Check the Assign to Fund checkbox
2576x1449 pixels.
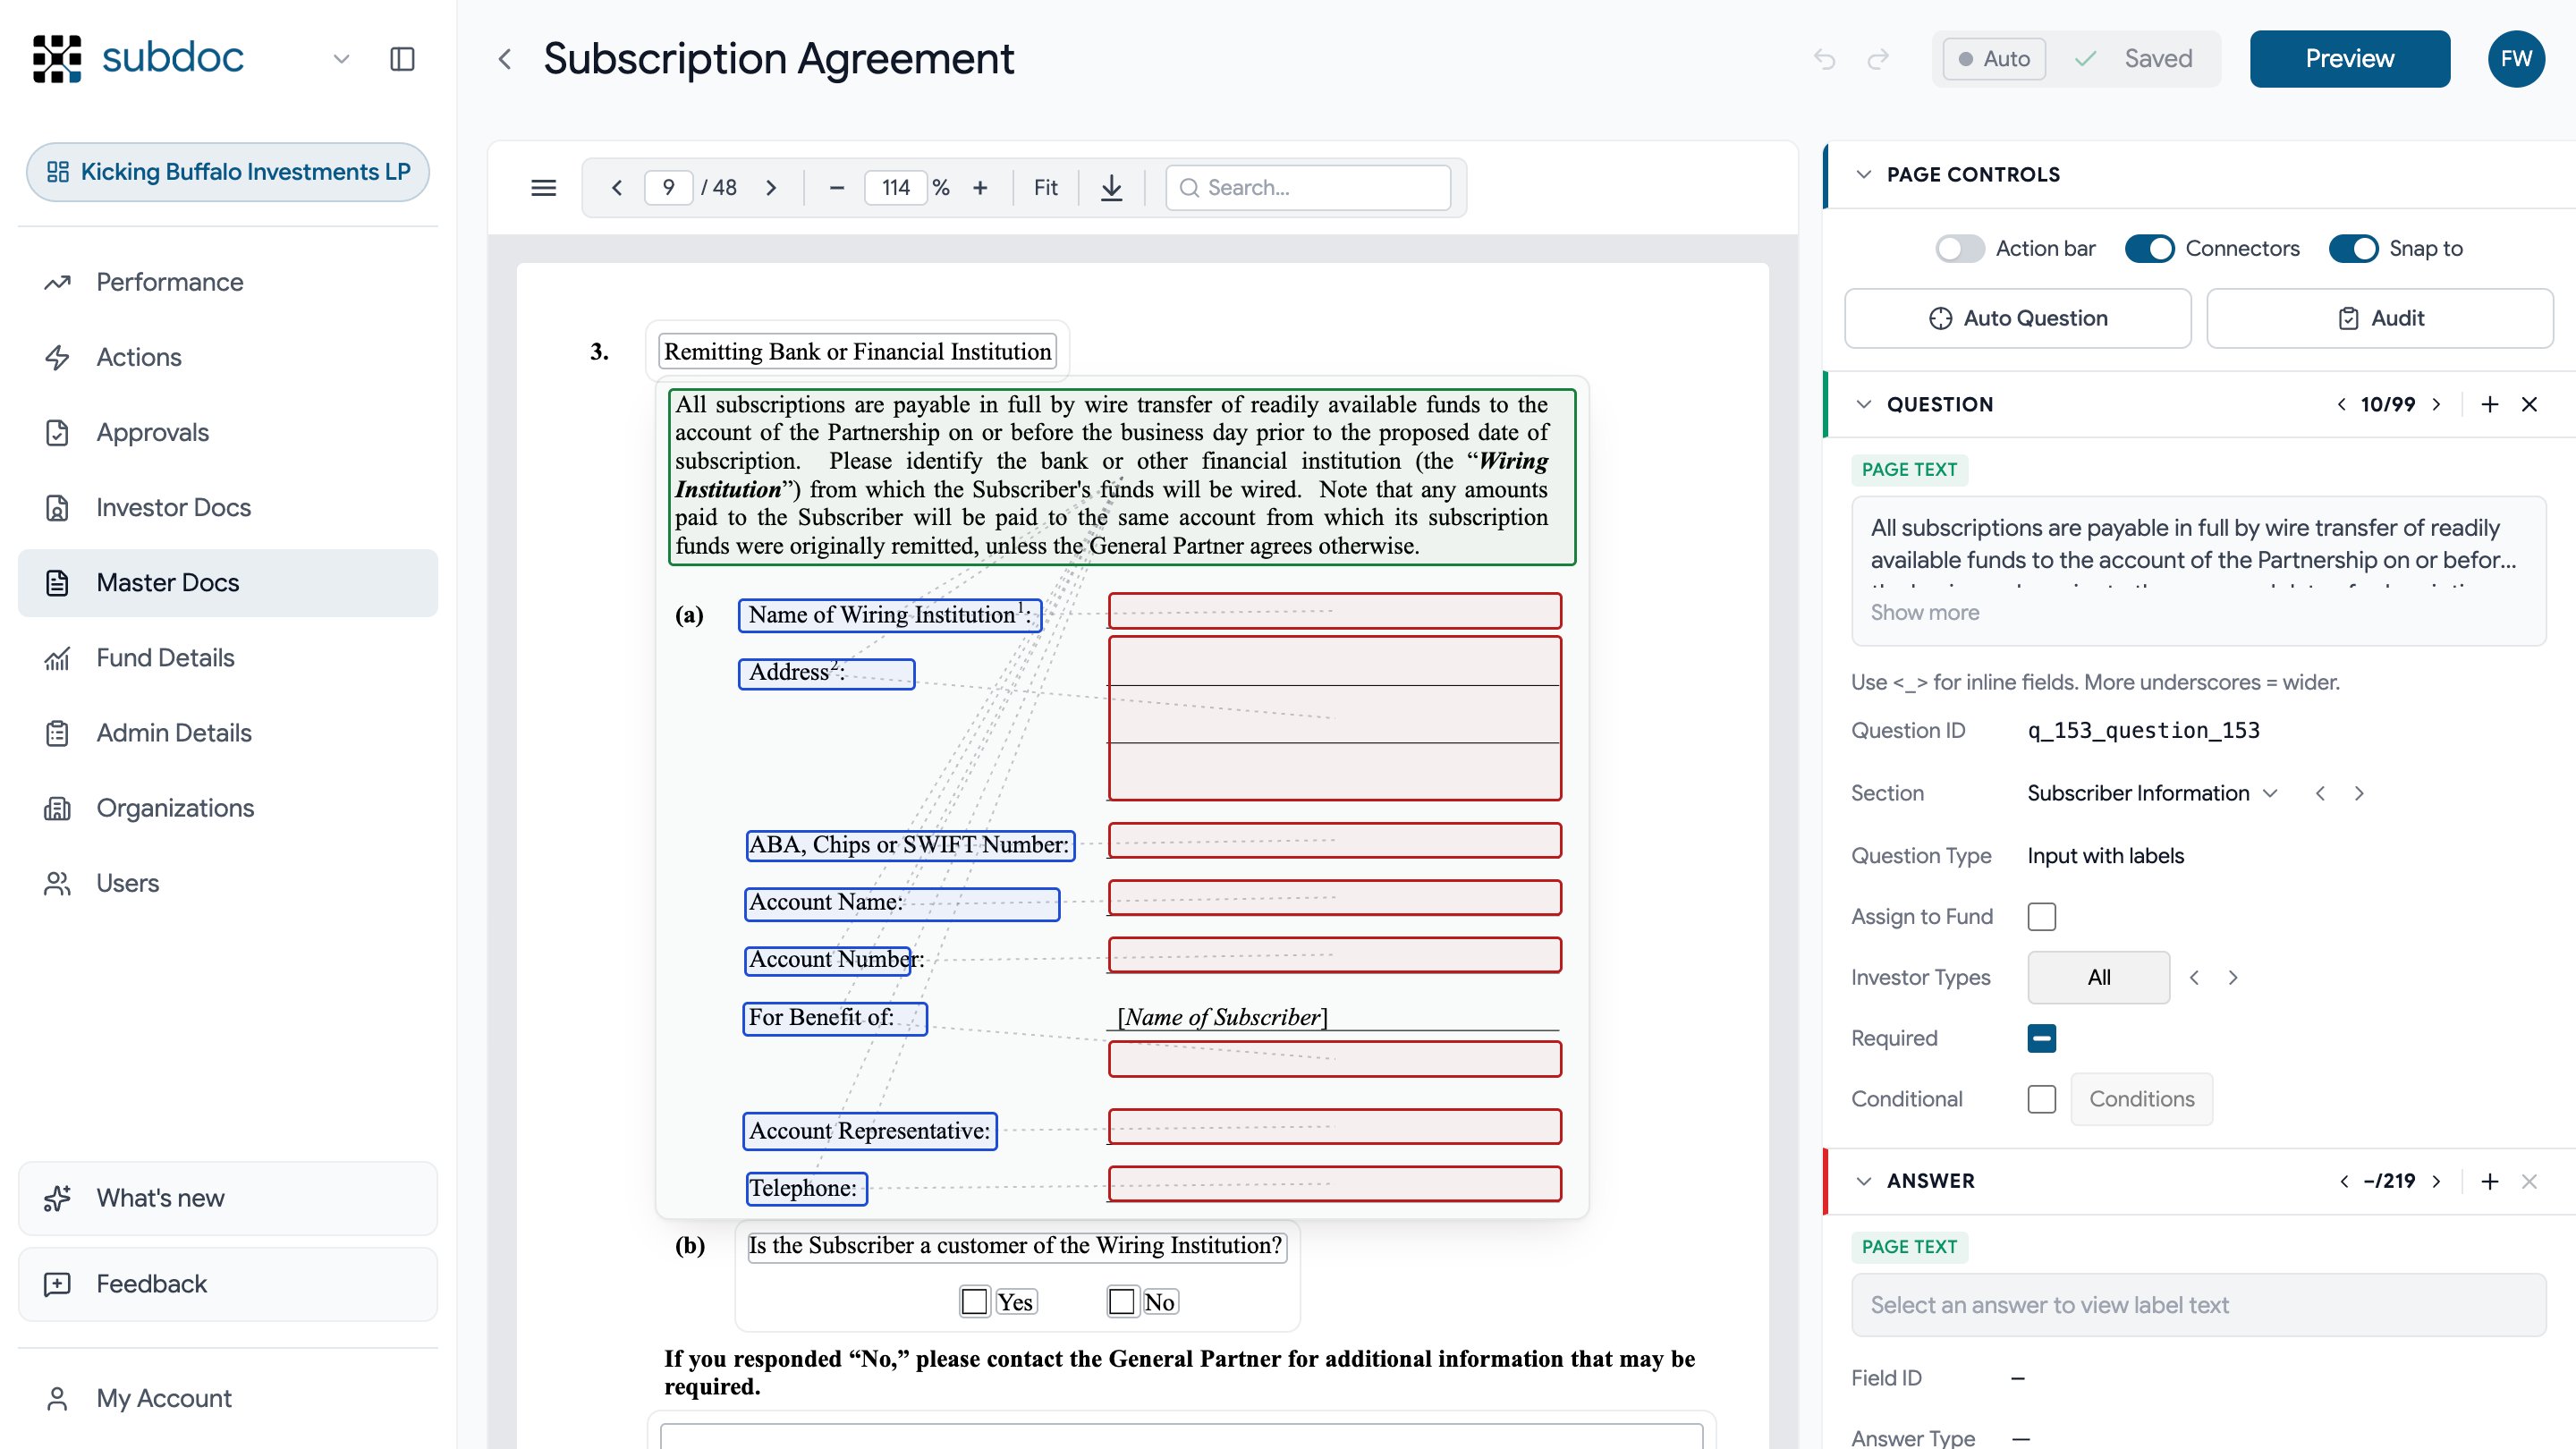2041,917
